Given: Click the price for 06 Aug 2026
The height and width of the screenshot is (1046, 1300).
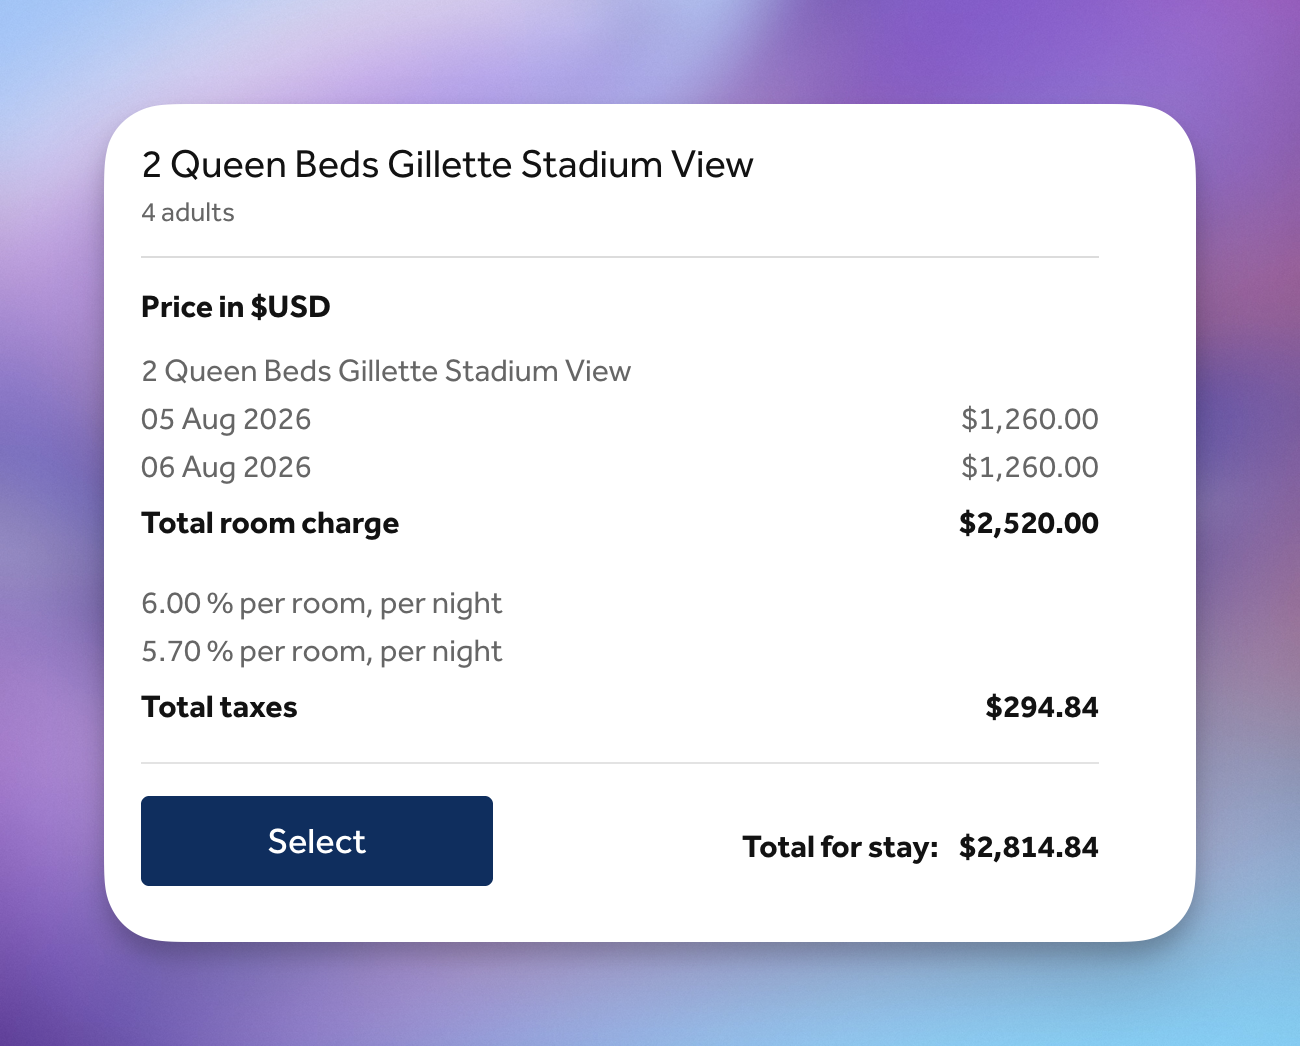Looking at the screenshot, I should [x=1029, y=467].
